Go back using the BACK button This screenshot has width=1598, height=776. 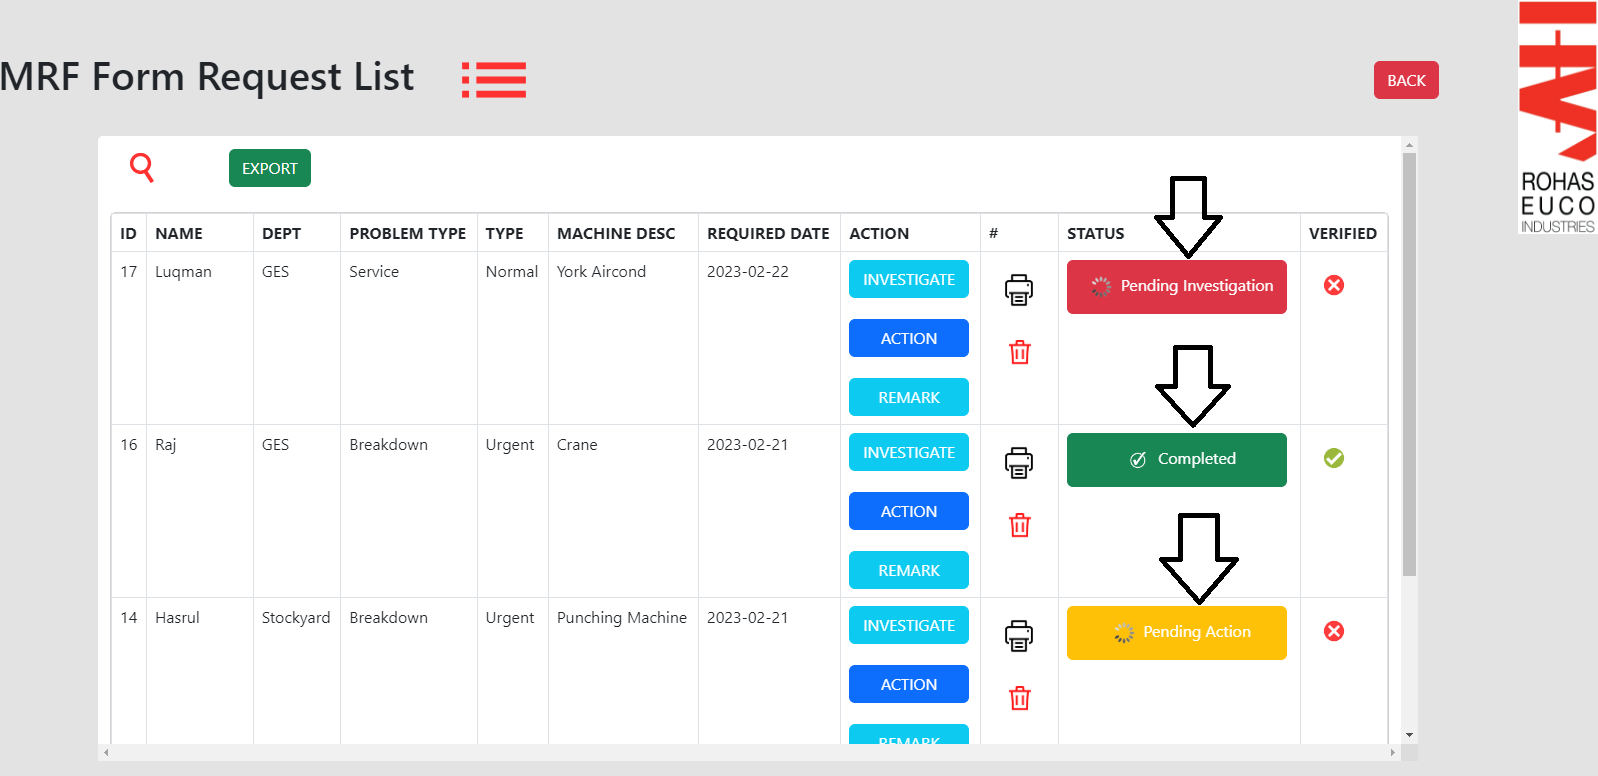point(1406,80)
